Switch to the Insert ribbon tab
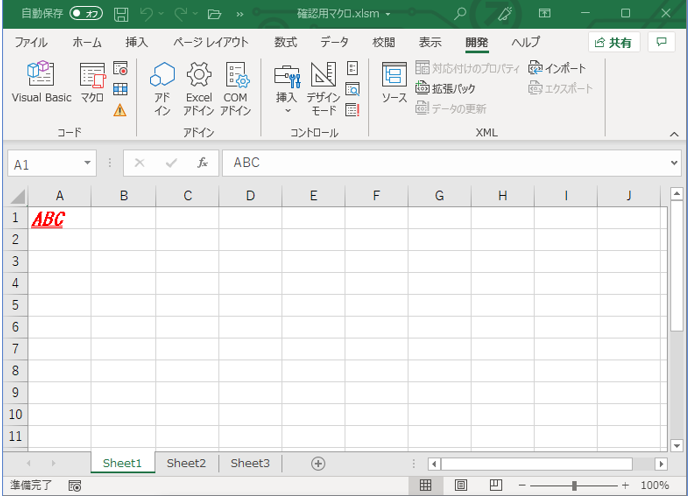The height and width of the screenshot is (496, 688). pos(136,42)
